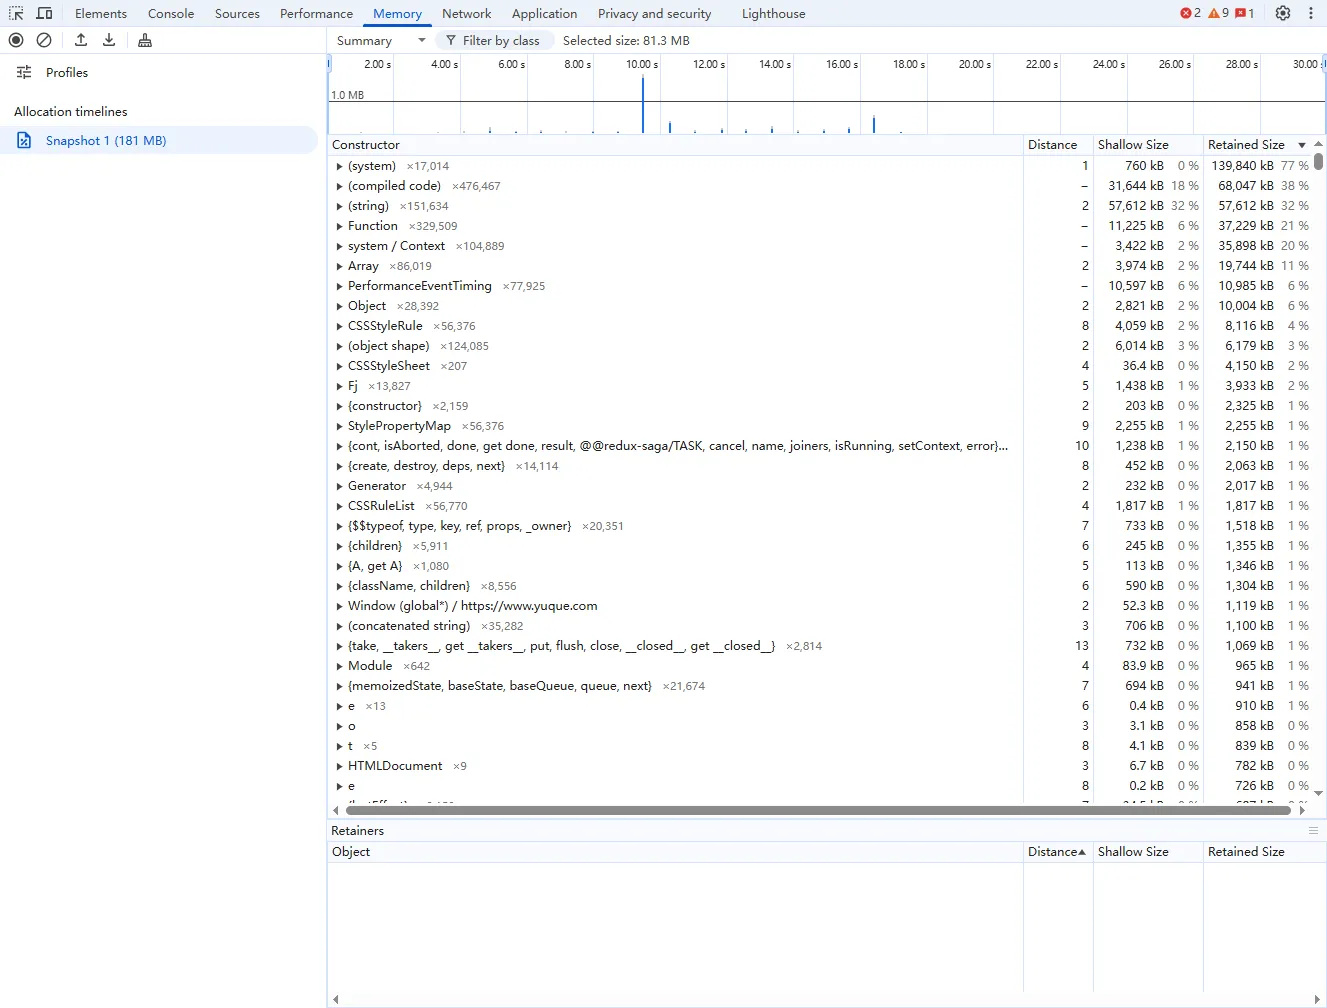Open the Retainers pane menu icon
Screen dimensions: 1327x1008
tap(1313, 831)
